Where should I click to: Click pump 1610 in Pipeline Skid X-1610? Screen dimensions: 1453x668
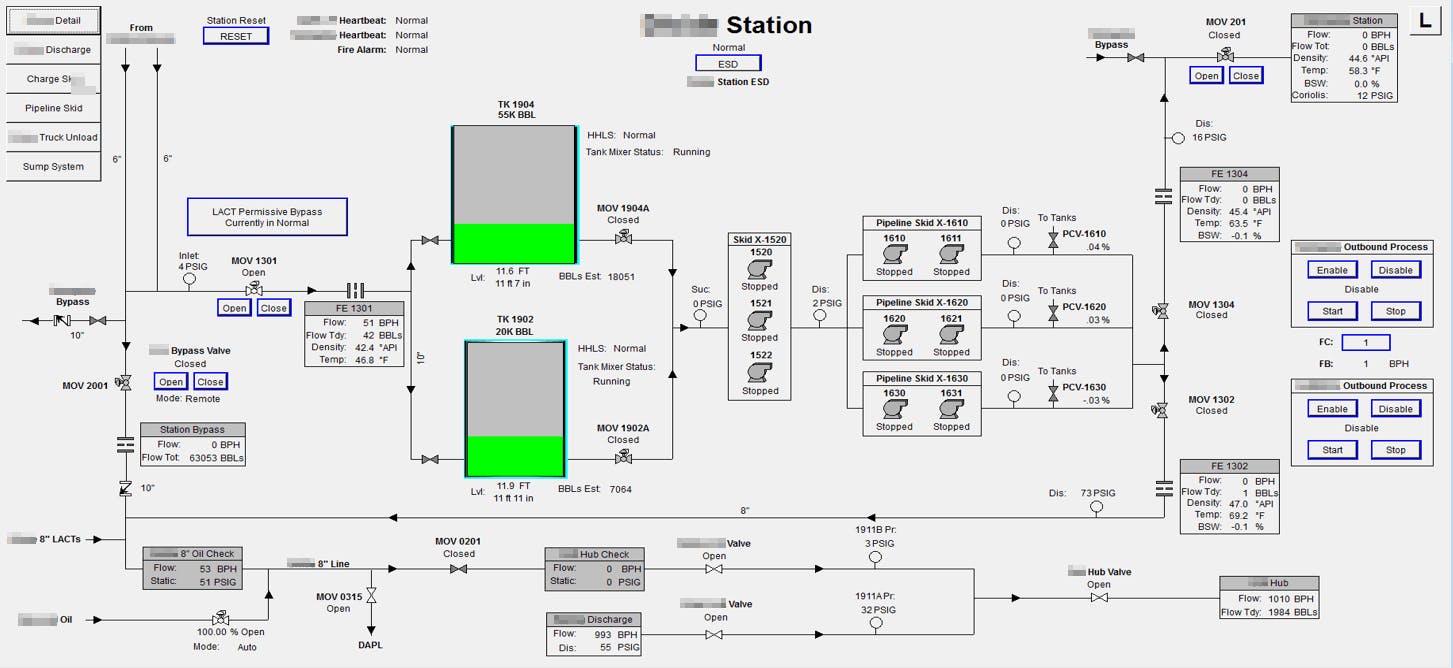click(892, 254)
